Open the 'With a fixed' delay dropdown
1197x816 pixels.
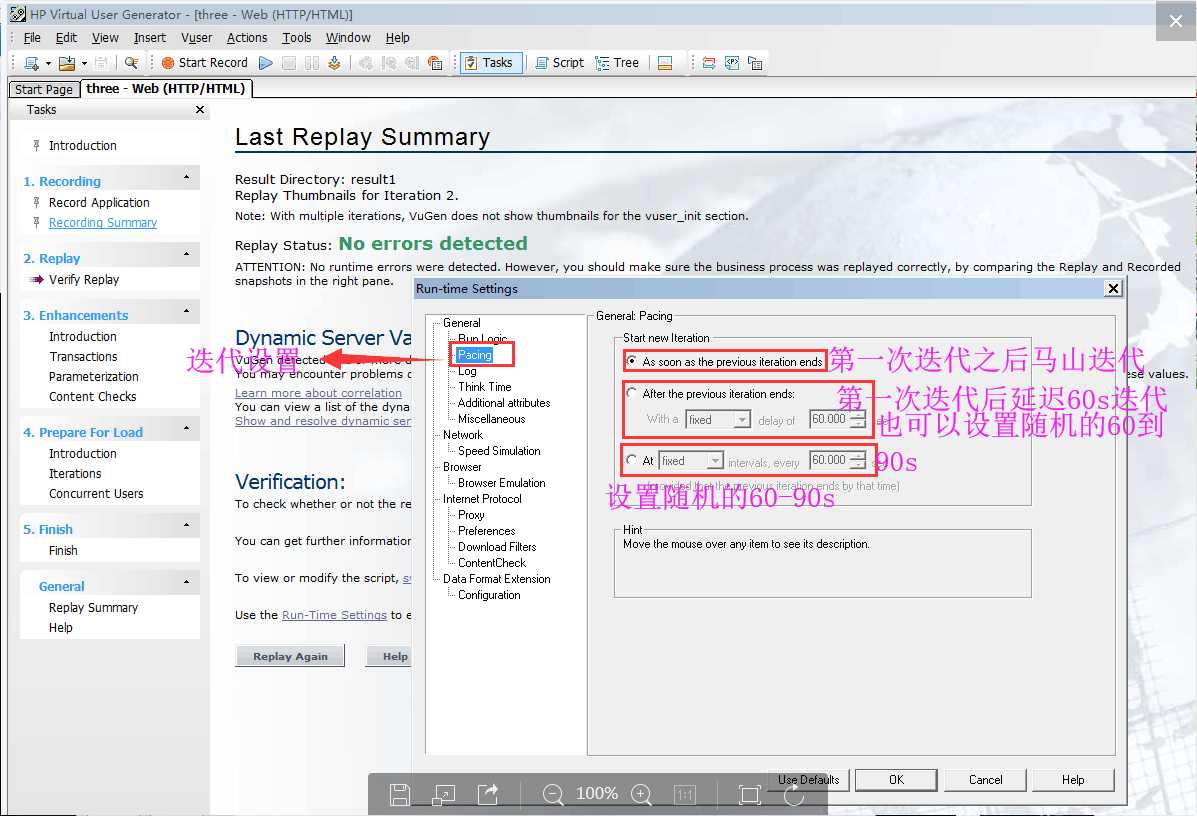pos(741,419)
